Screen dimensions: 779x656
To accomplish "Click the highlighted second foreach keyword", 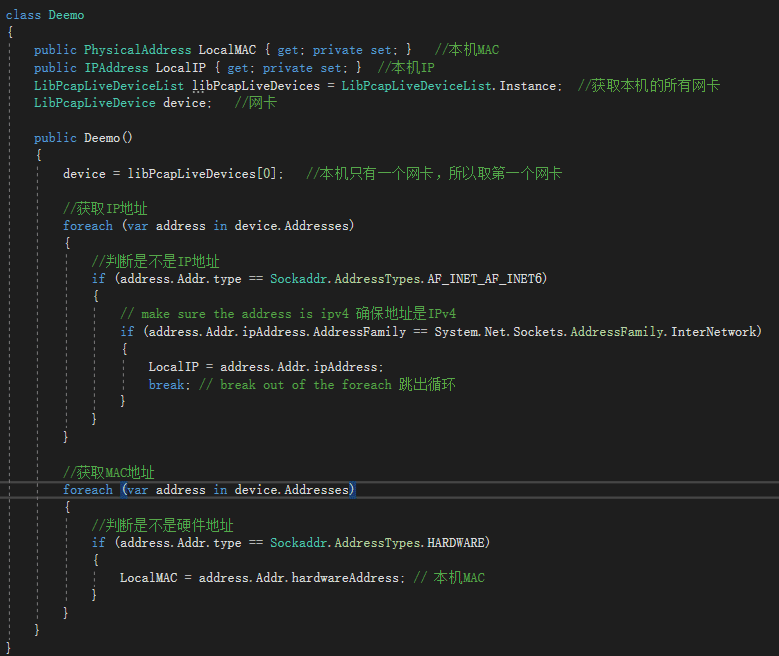I will 88,490.
